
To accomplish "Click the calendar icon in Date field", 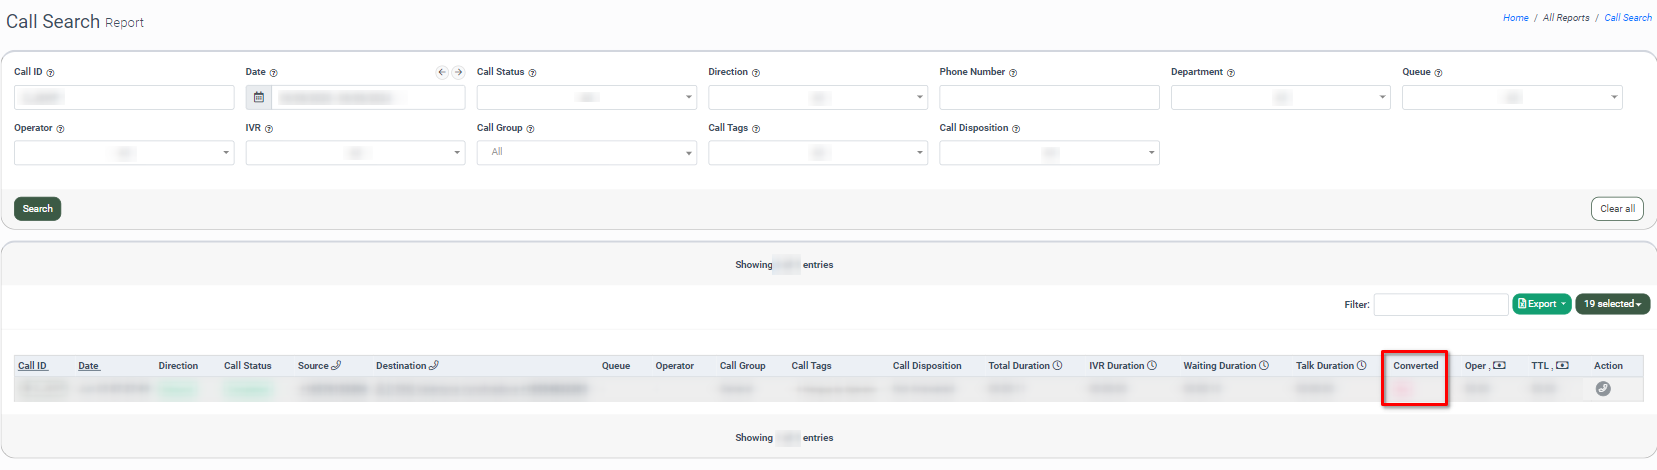I will click(259, 98).
